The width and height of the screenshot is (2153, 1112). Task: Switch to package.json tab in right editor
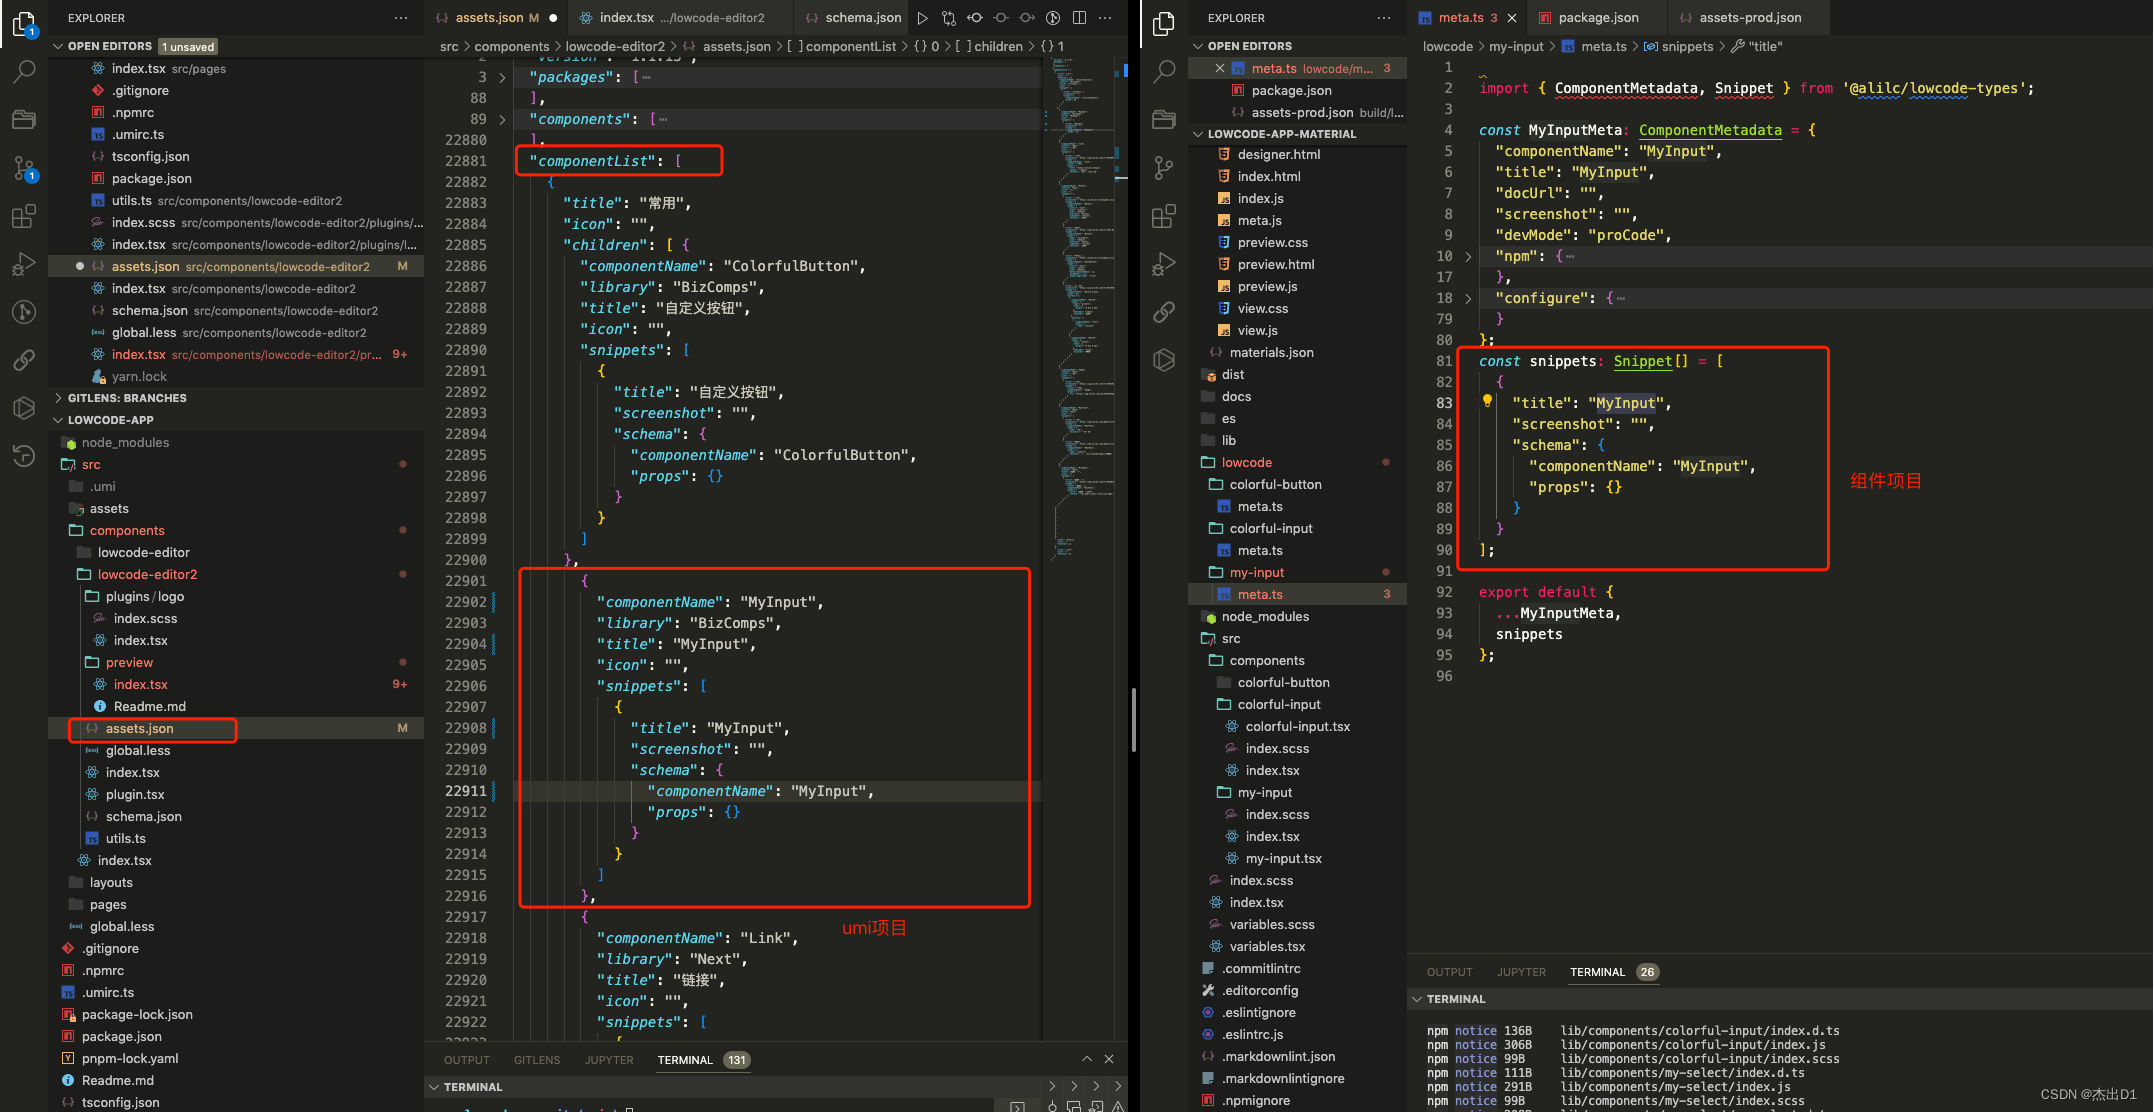(1598, 18)
